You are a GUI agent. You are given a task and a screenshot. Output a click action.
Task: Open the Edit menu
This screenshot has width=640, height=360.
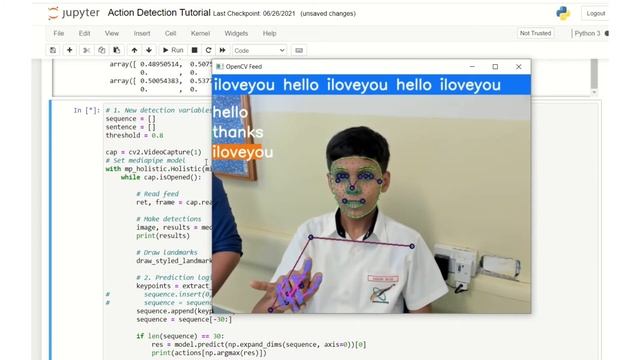click(x=84, y=33)
